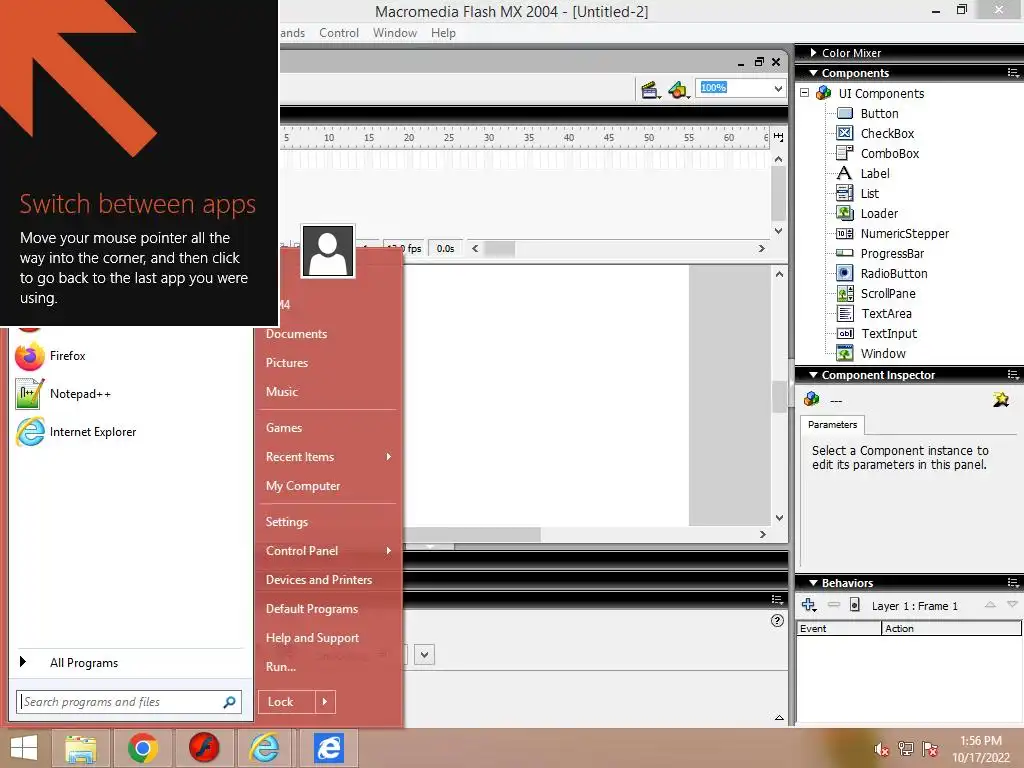The width and height of the screenshot is (1024, 768).
Task: Switch to the Parameters tab
Action: [x=832, y=424]
